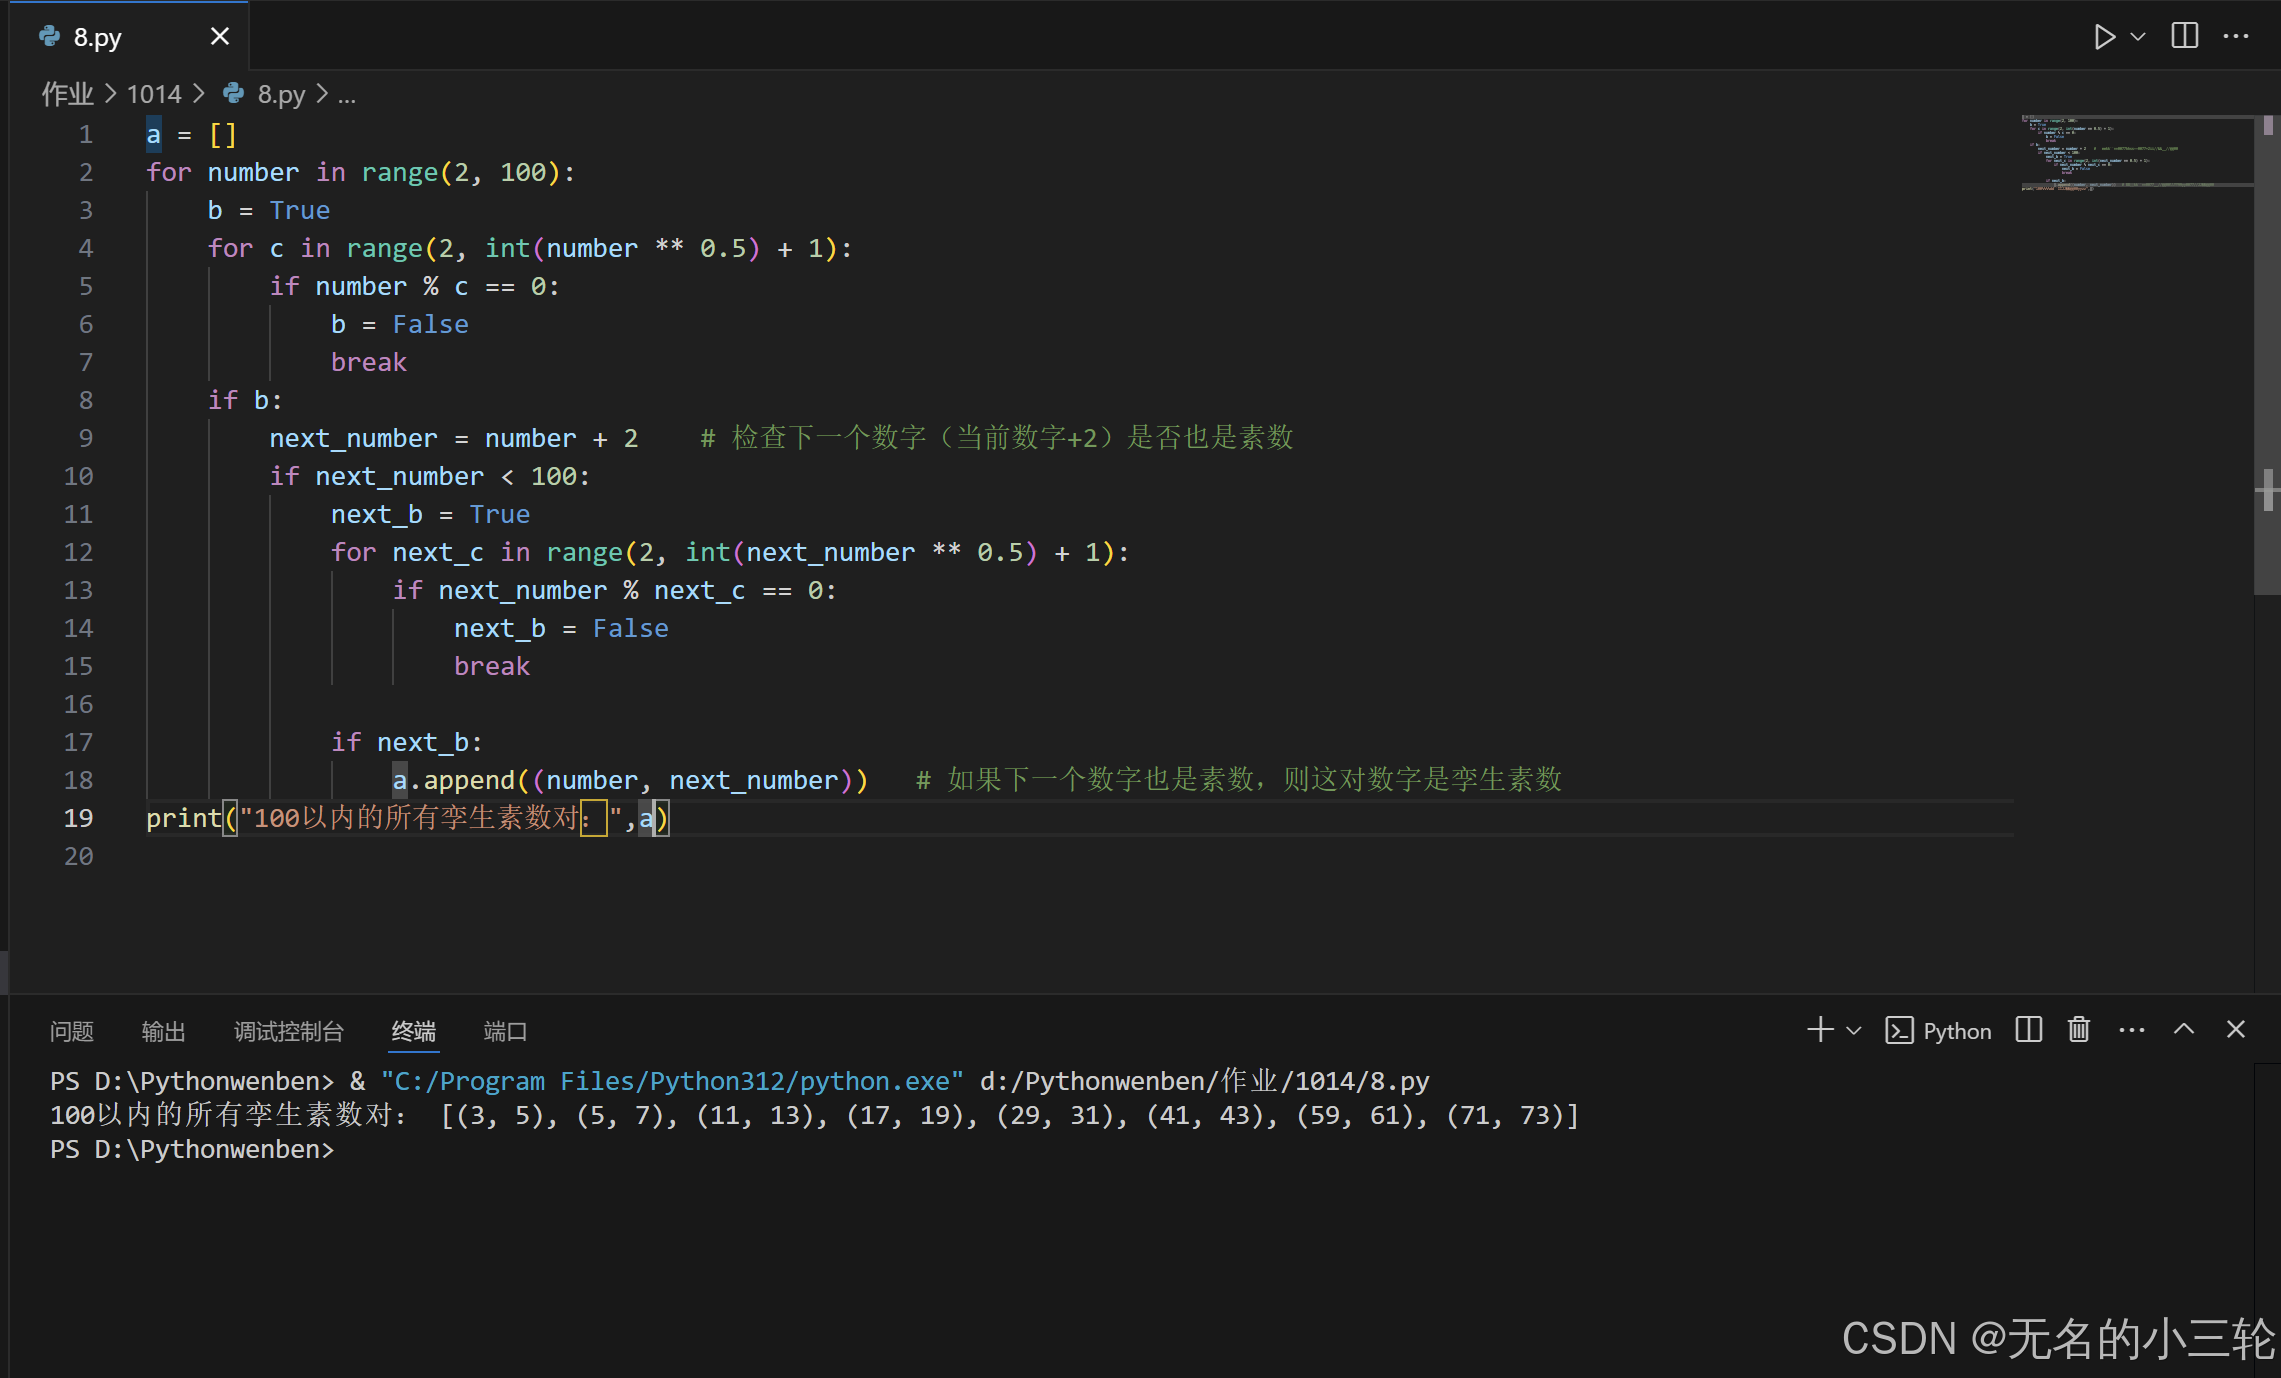Kill terminal using the trash icon
The width and height of the screenshot is (2281, 1378).
2079,1030
